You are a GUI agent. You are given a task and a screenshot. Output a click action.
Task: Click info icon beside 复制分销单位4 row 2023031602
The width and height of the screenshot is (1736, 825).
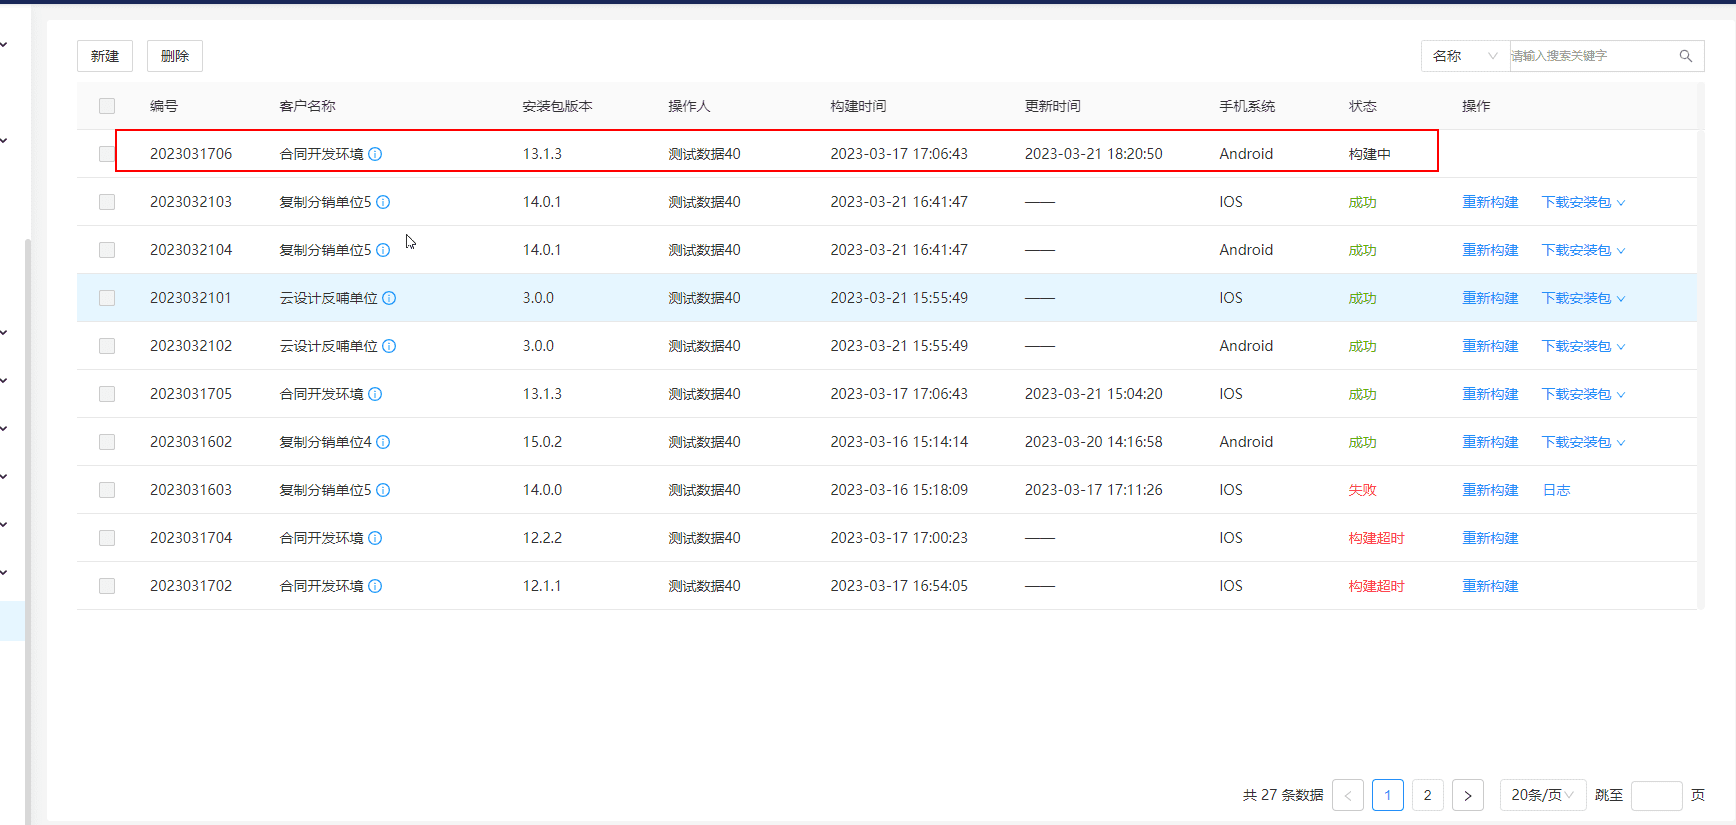coord(383,442)
